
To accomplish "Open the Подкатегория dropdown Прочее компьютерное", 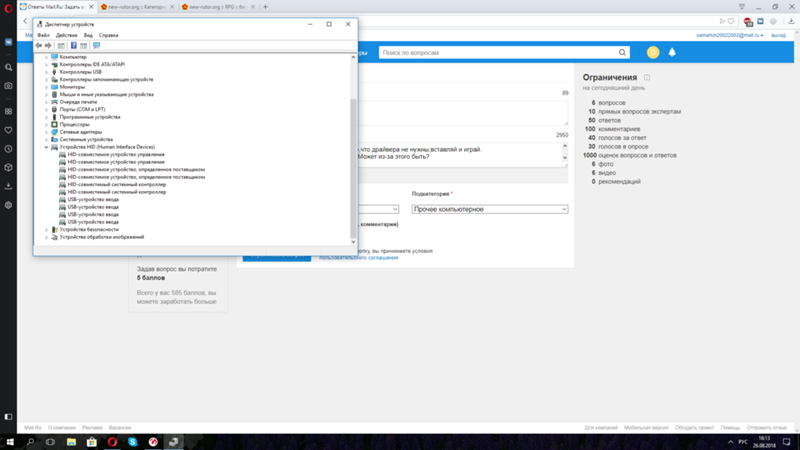I will click(x=490, y=209).
